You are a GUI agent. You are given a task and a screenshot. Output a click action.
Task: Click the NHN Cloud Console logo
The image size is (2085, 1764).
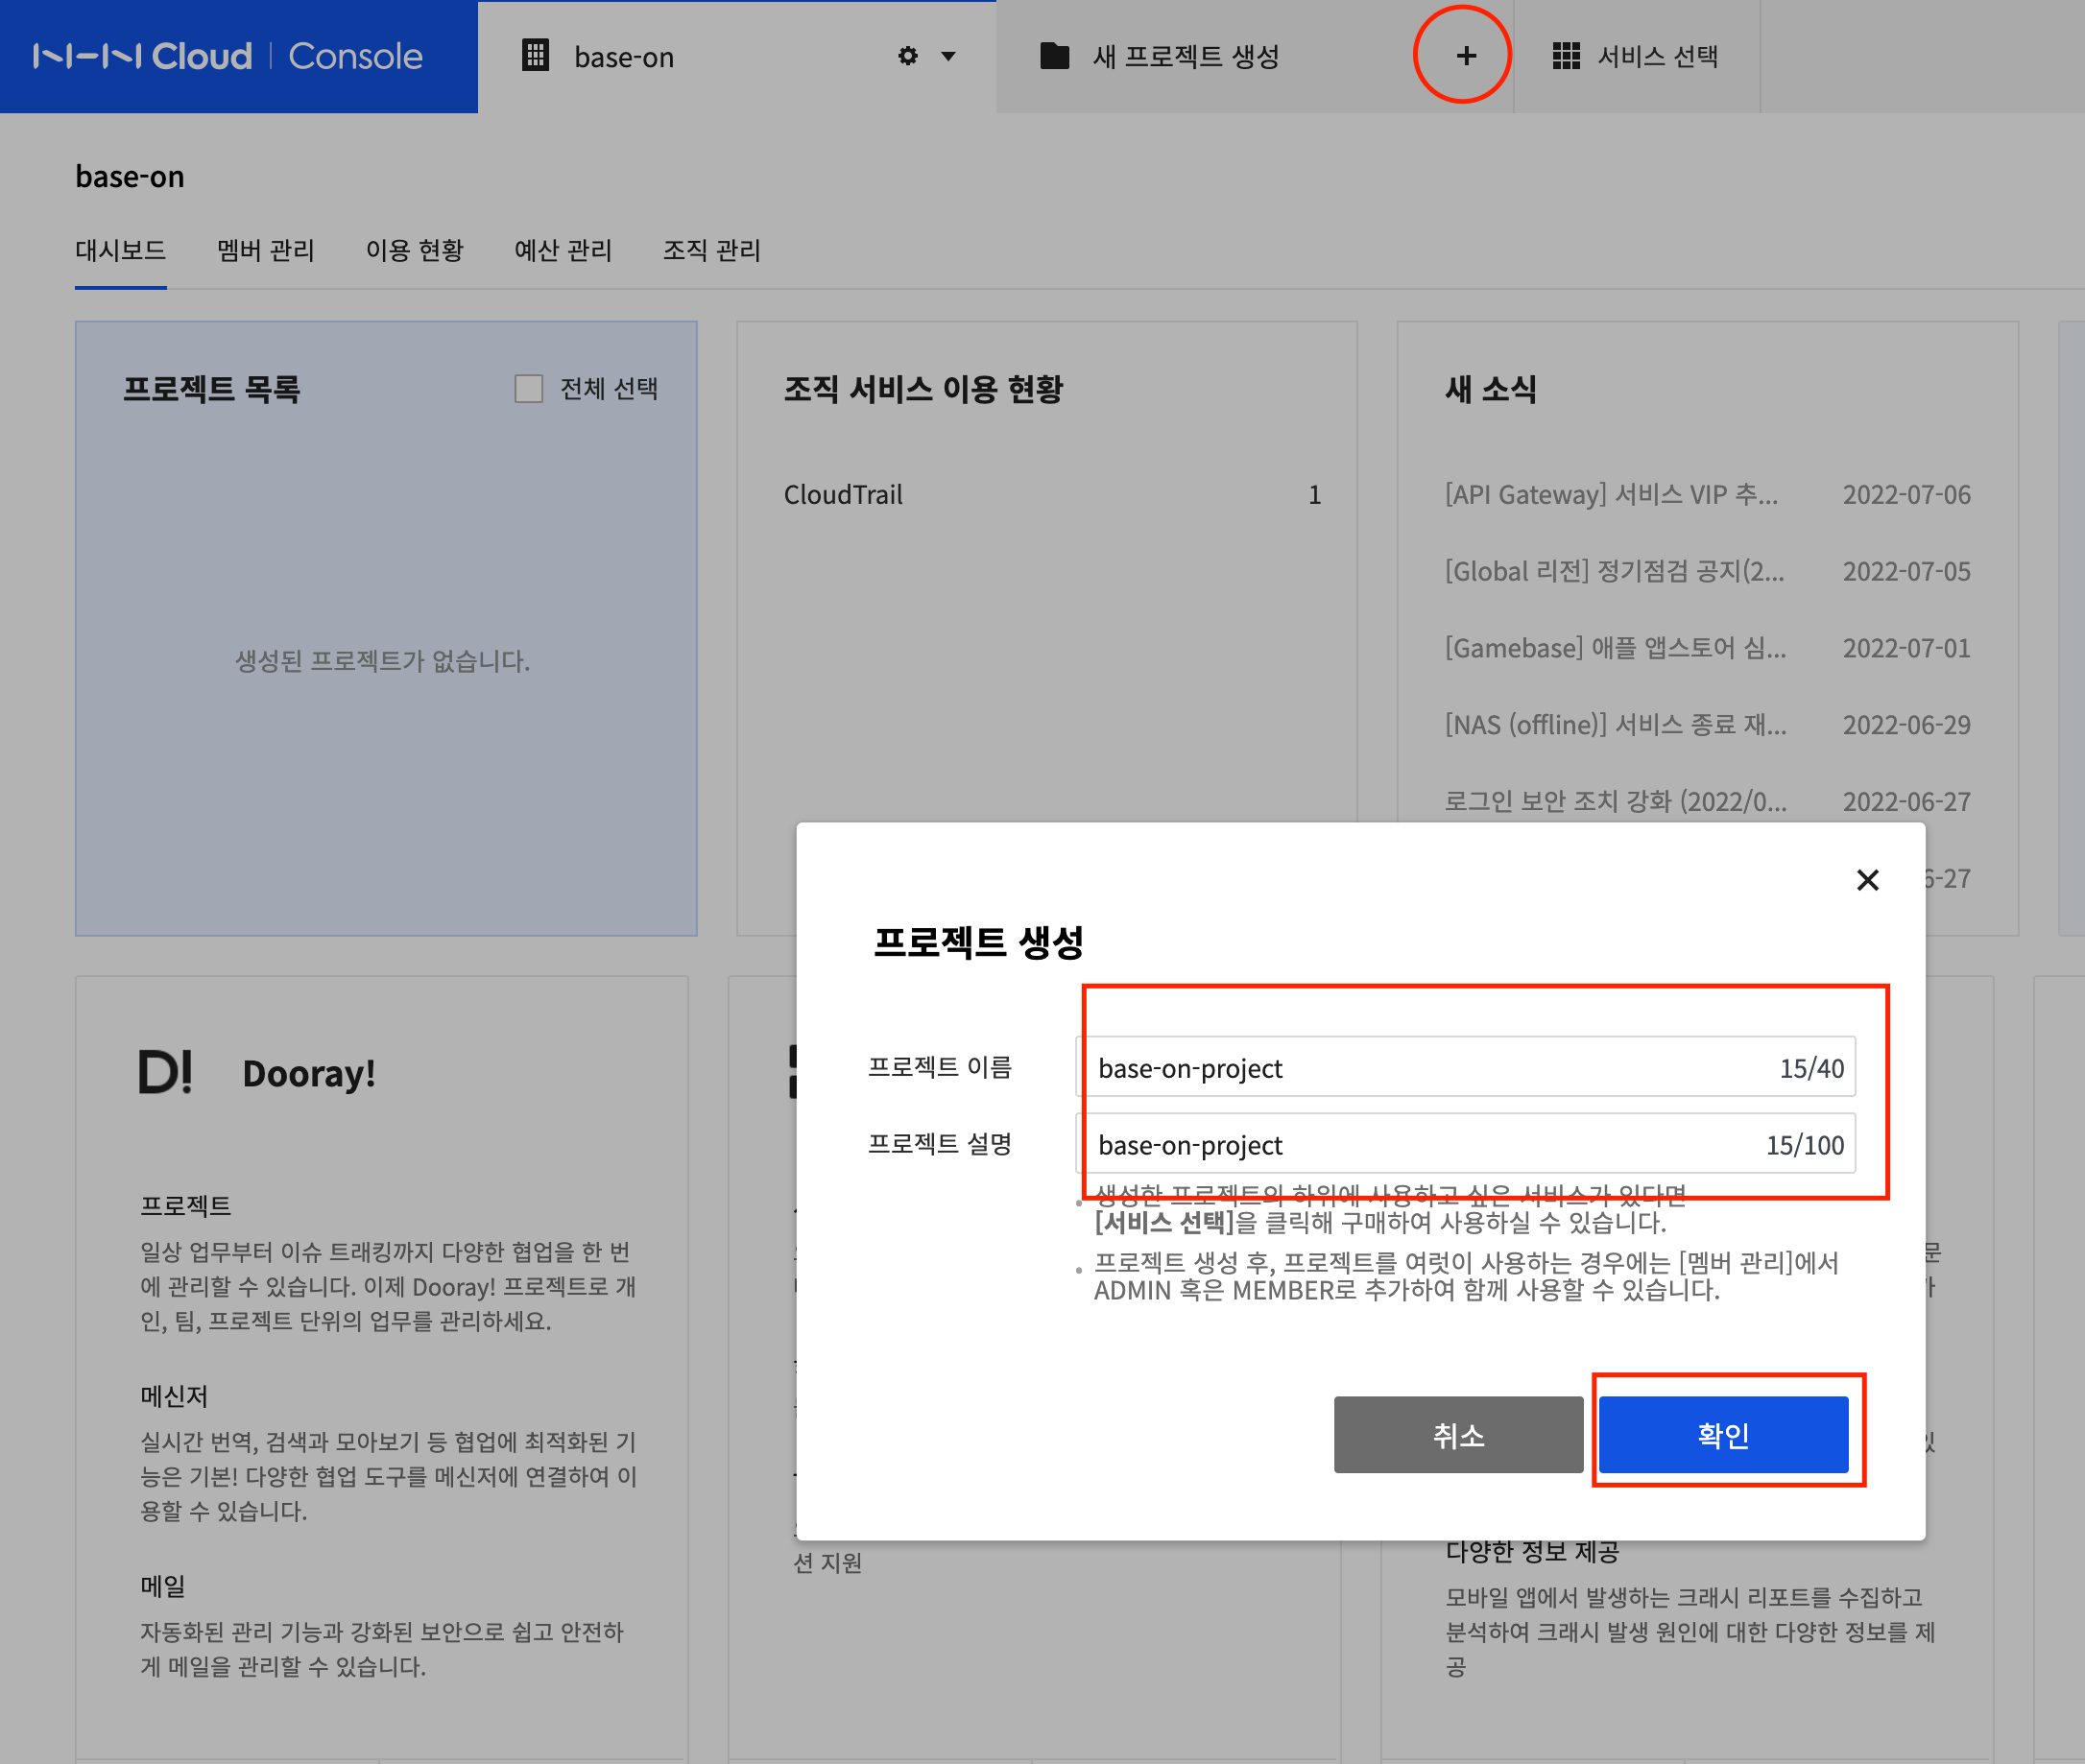(228, 56)
